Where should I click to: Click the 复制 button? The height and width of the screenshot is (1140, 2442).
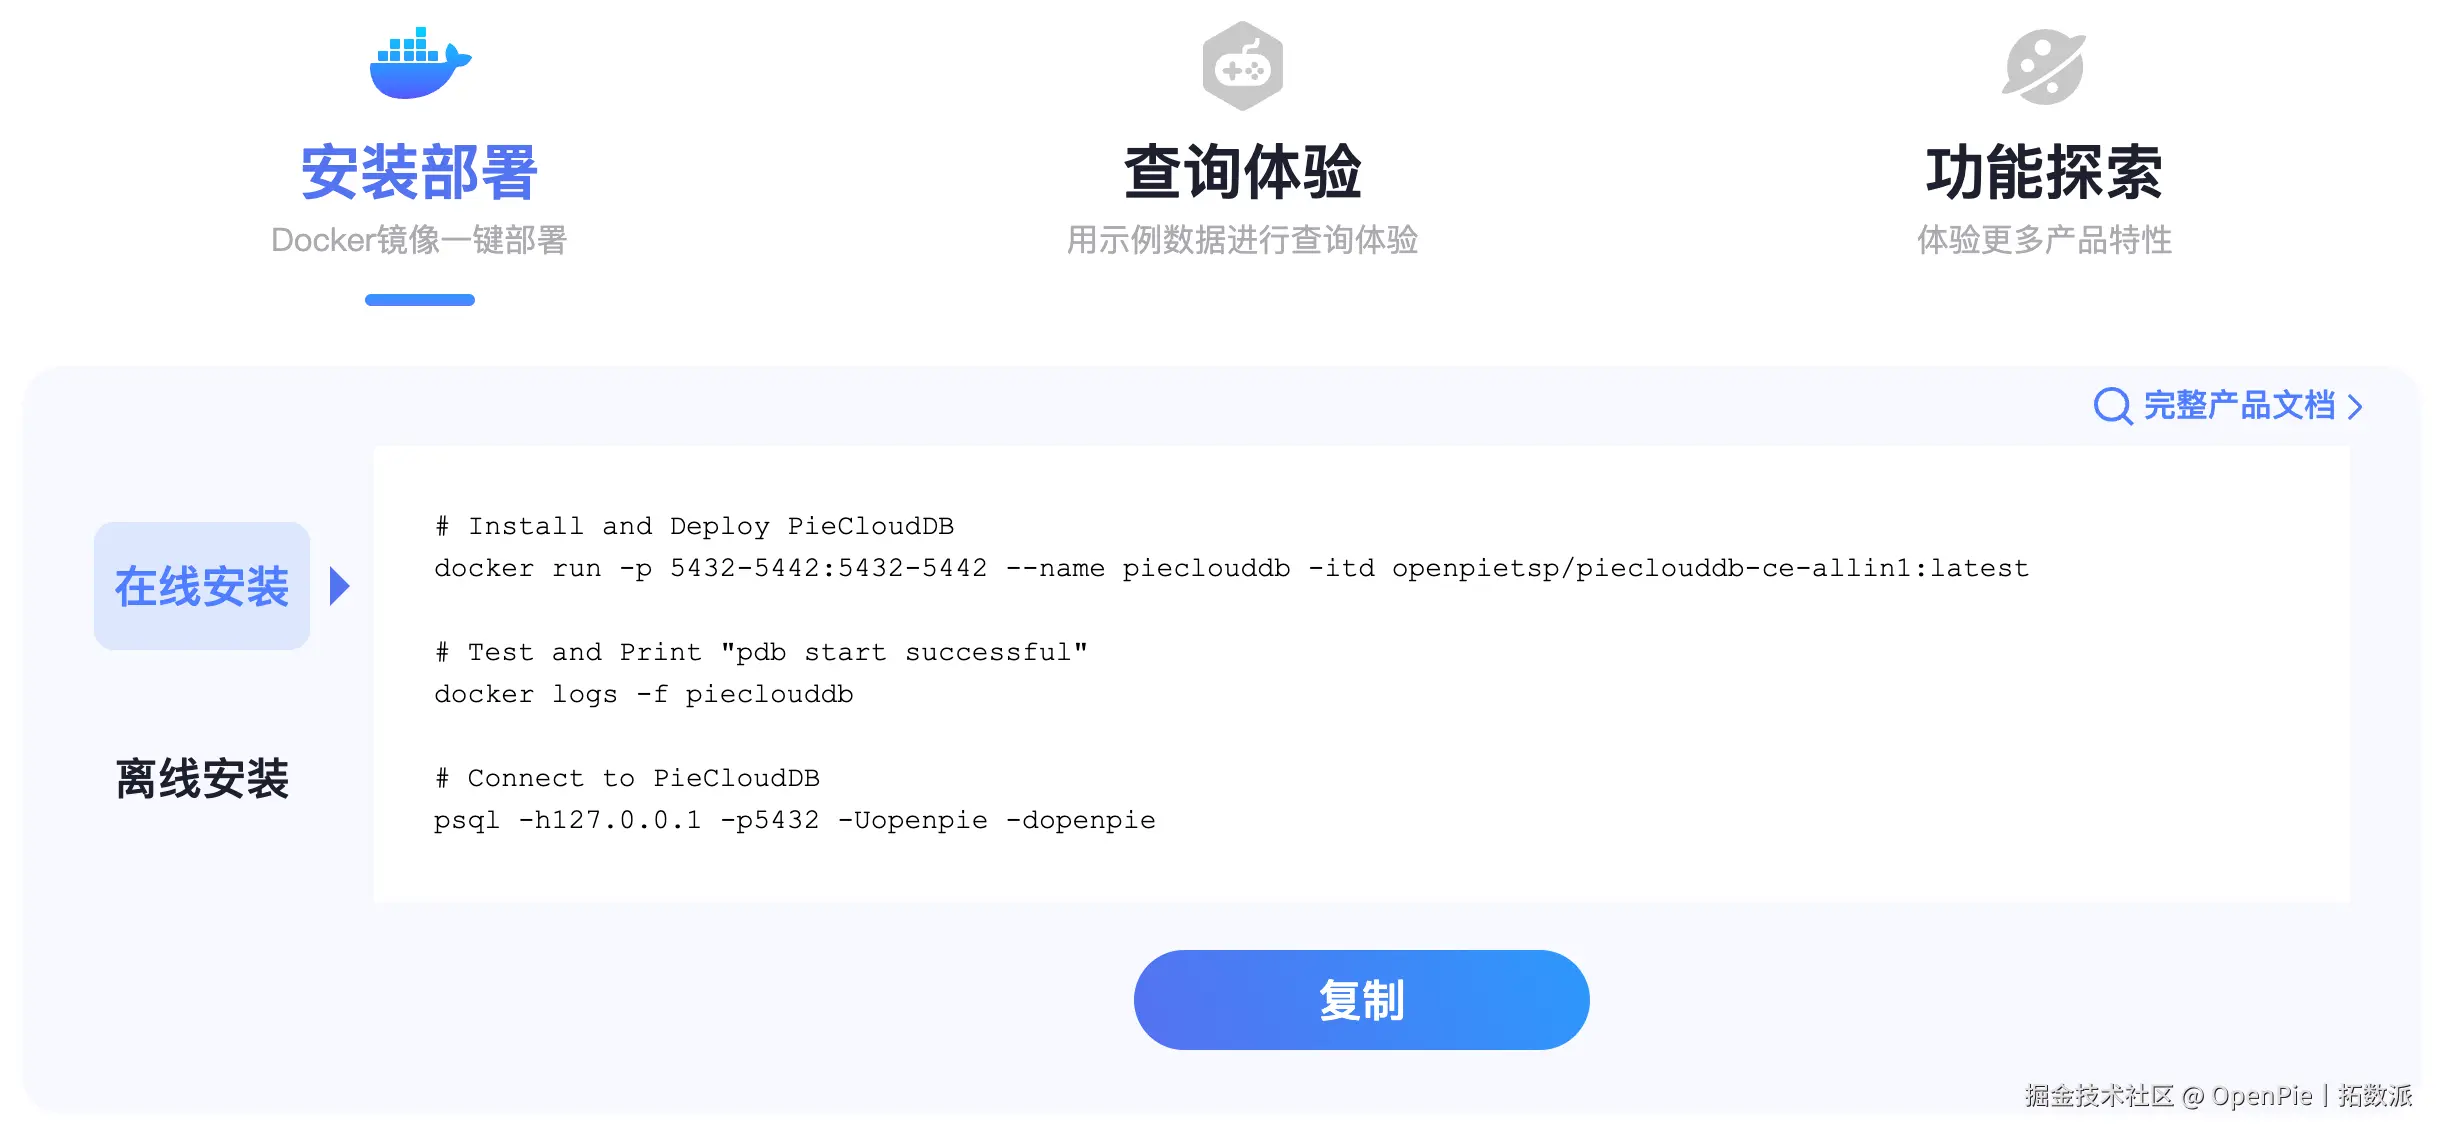1361,1000
